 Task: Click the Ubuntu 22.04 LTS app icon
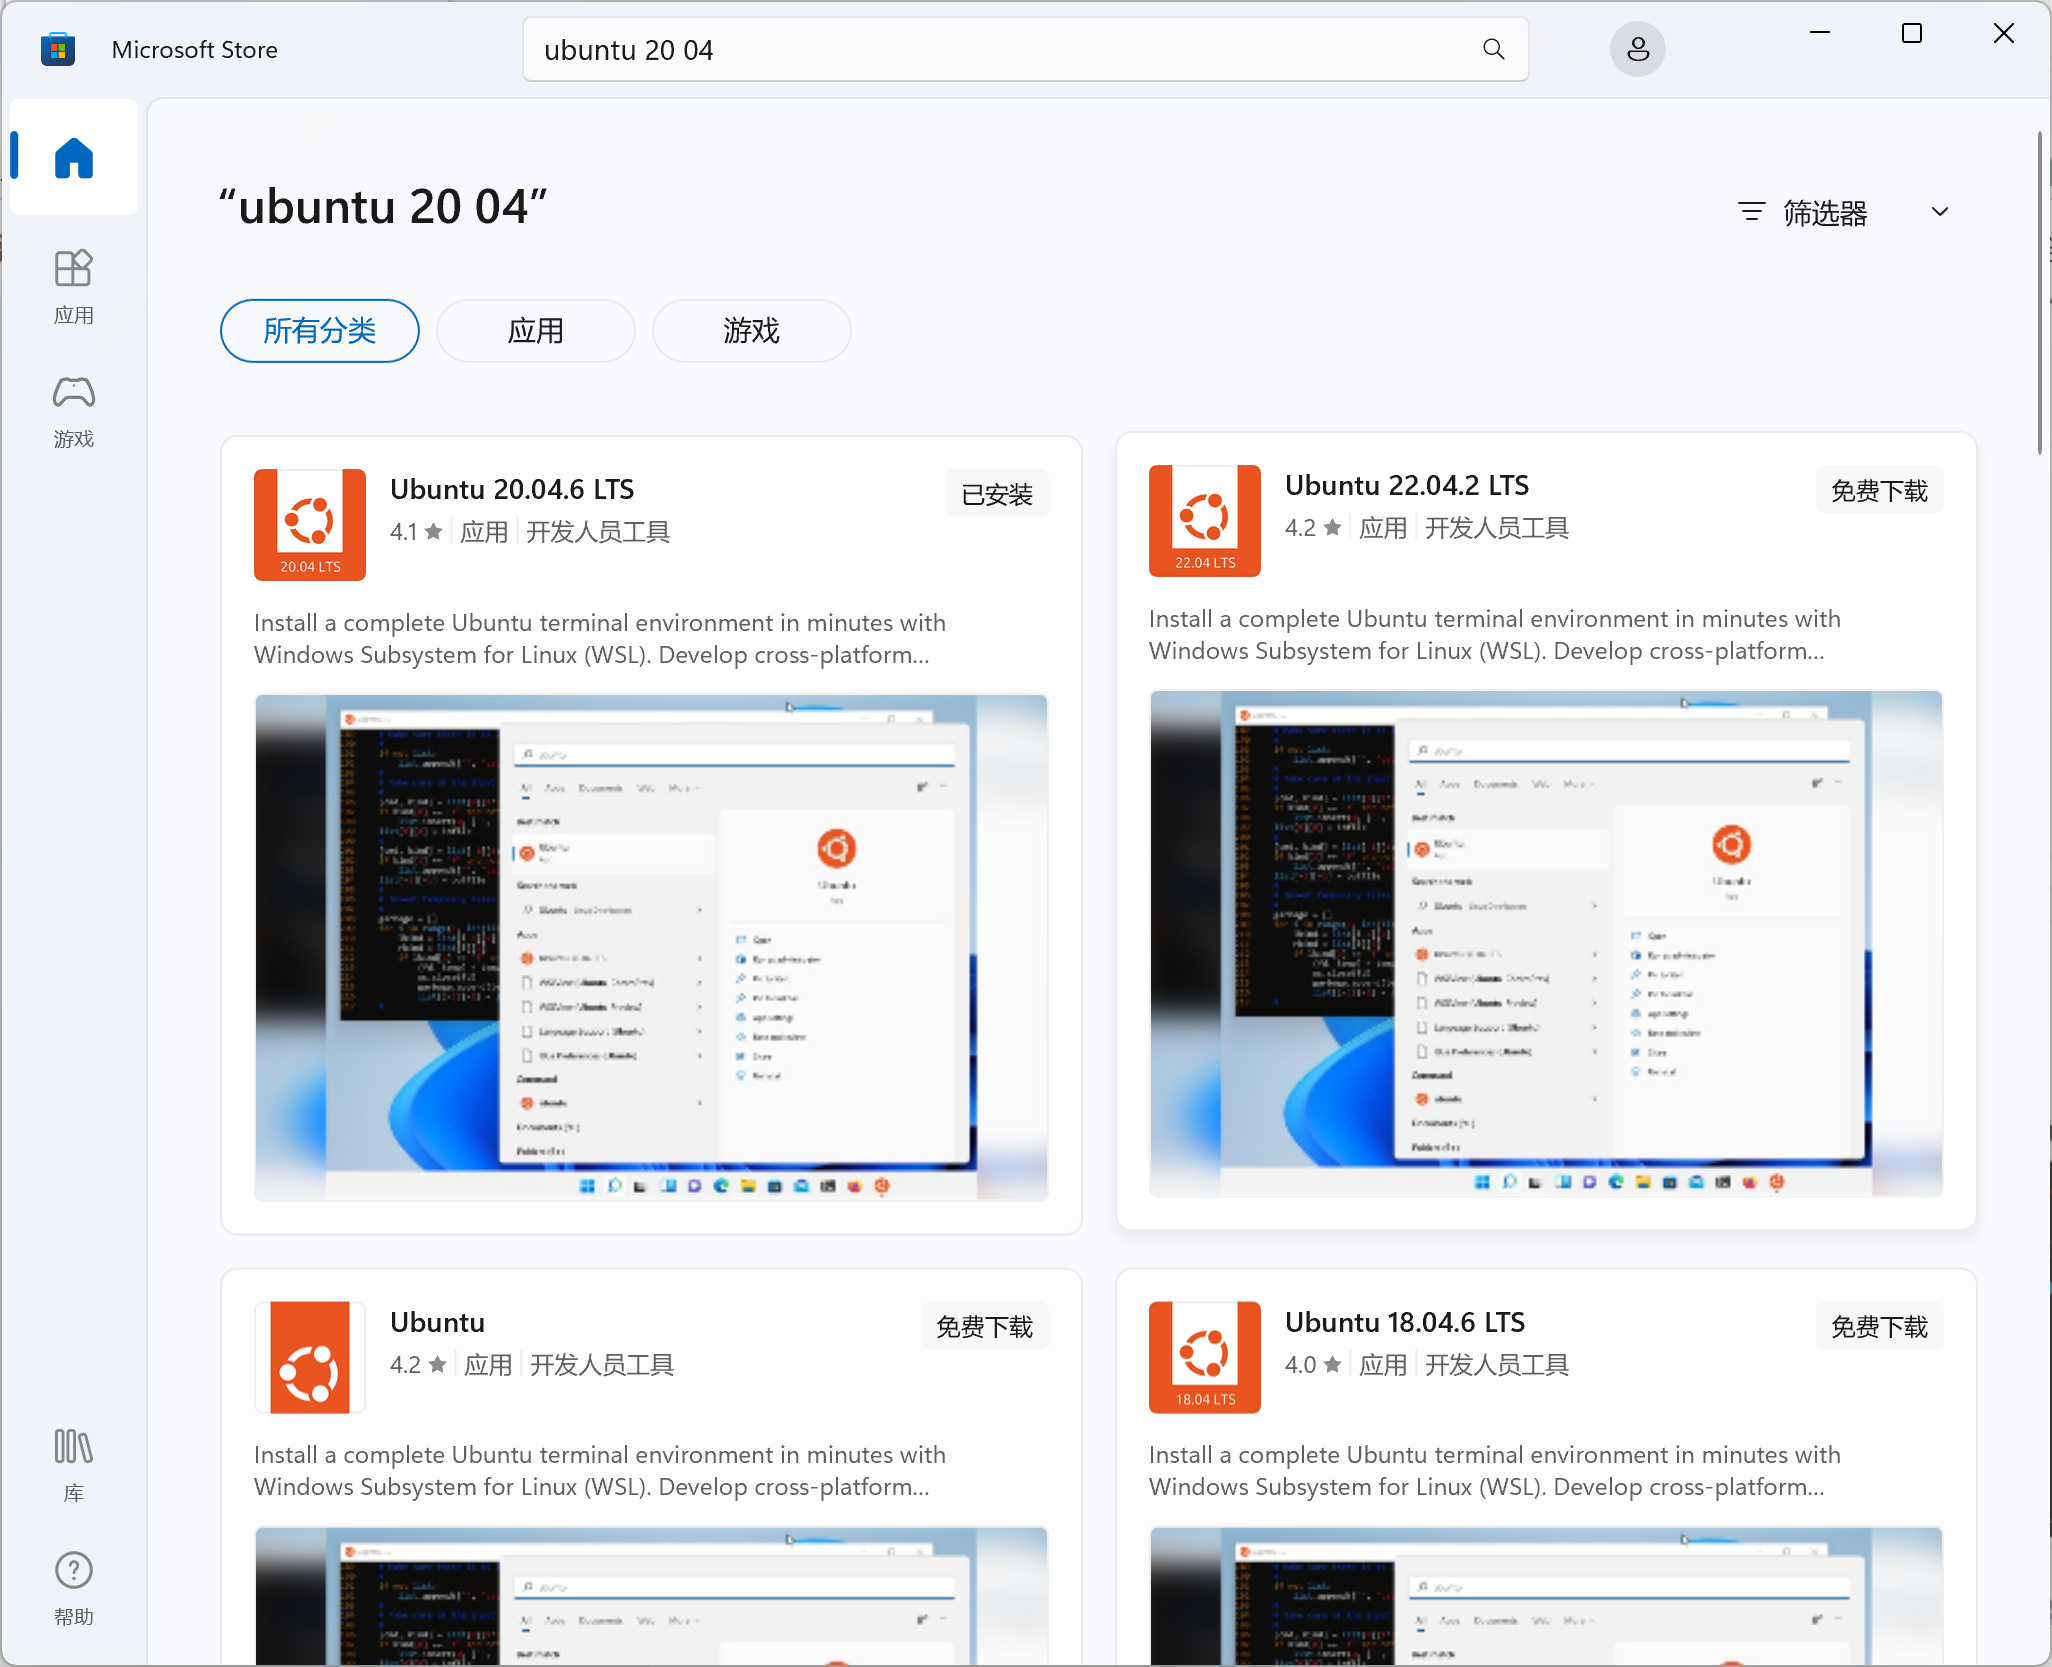coord(1204,520)
